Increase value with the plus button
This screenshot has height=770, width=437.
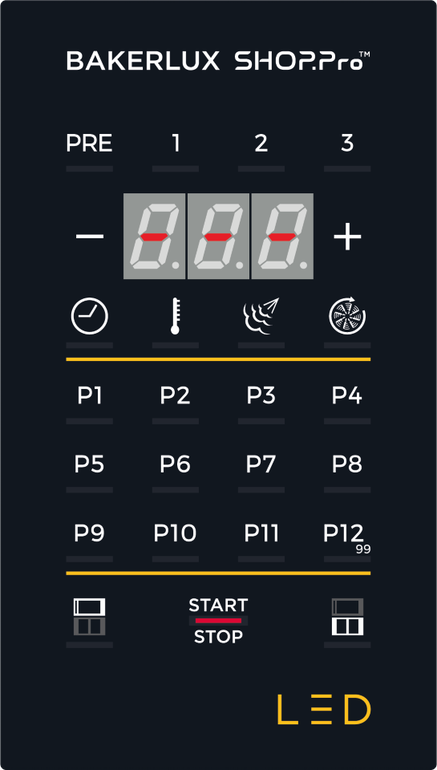click(x=347, y=237)
